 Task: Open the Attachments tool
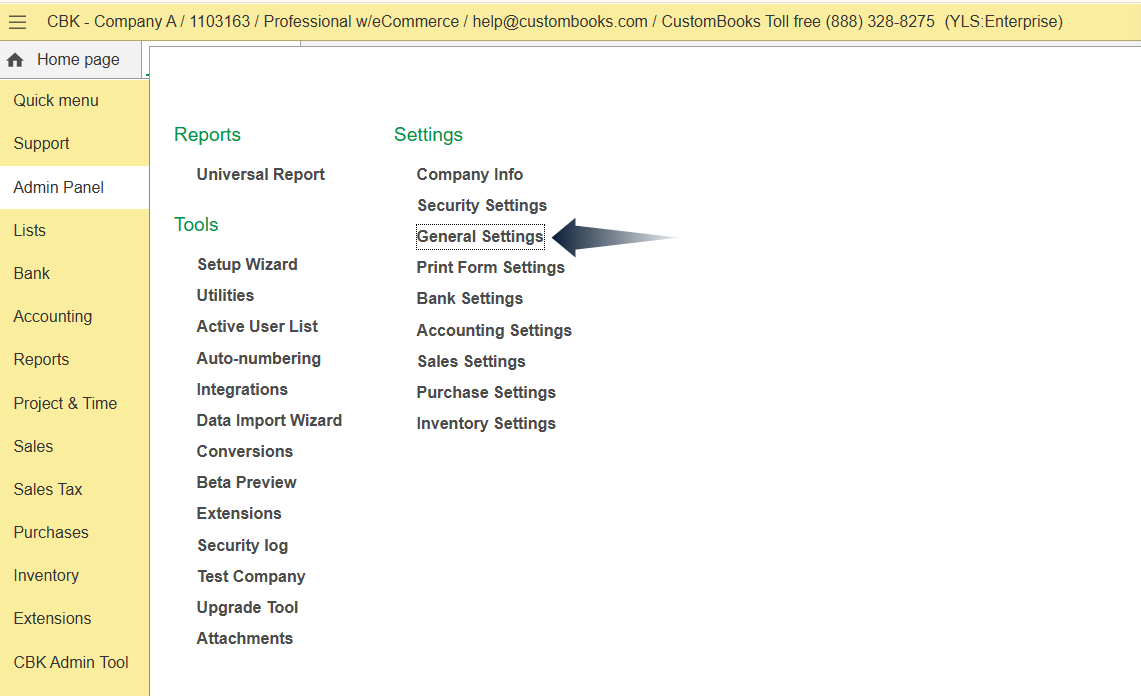coord(245,638)
